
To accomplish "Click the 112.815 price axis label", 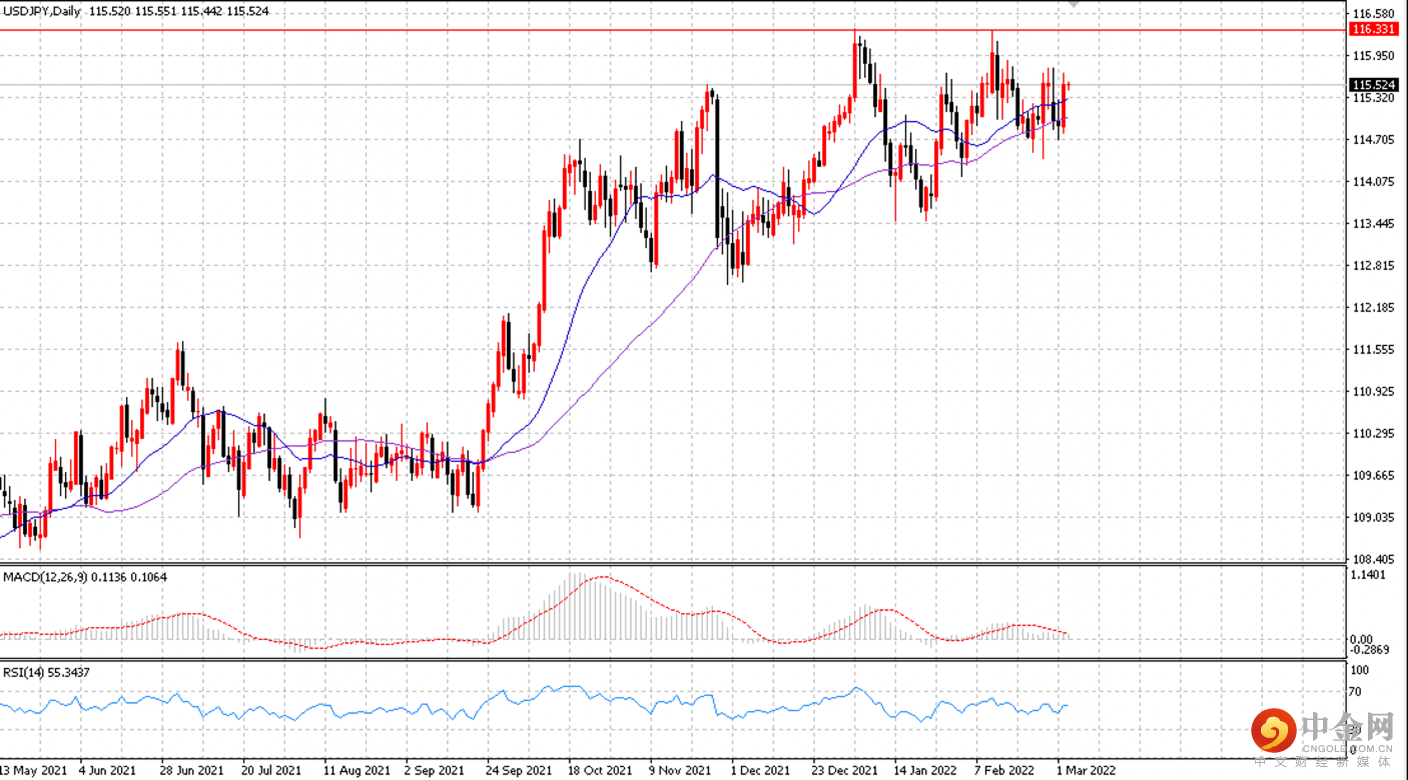I will coord(1372,266).
